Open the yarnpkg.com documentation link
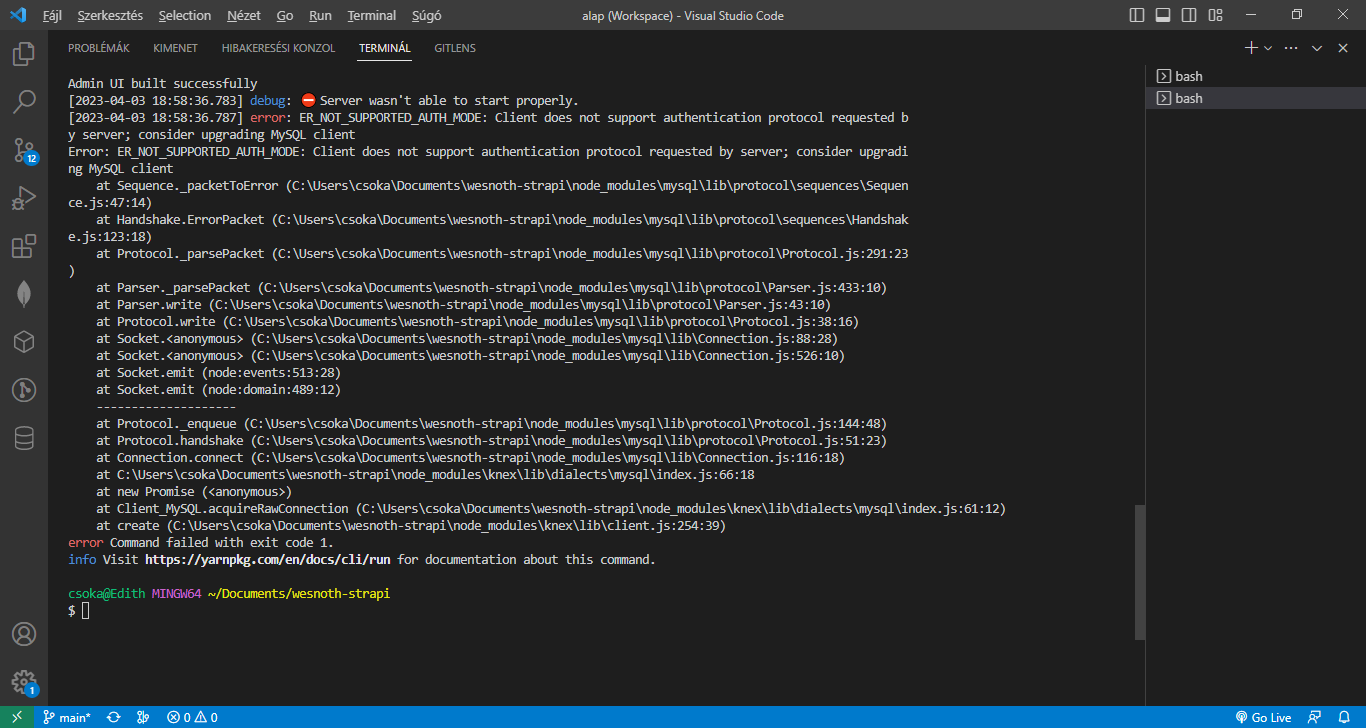 click(x=266, y=558)
